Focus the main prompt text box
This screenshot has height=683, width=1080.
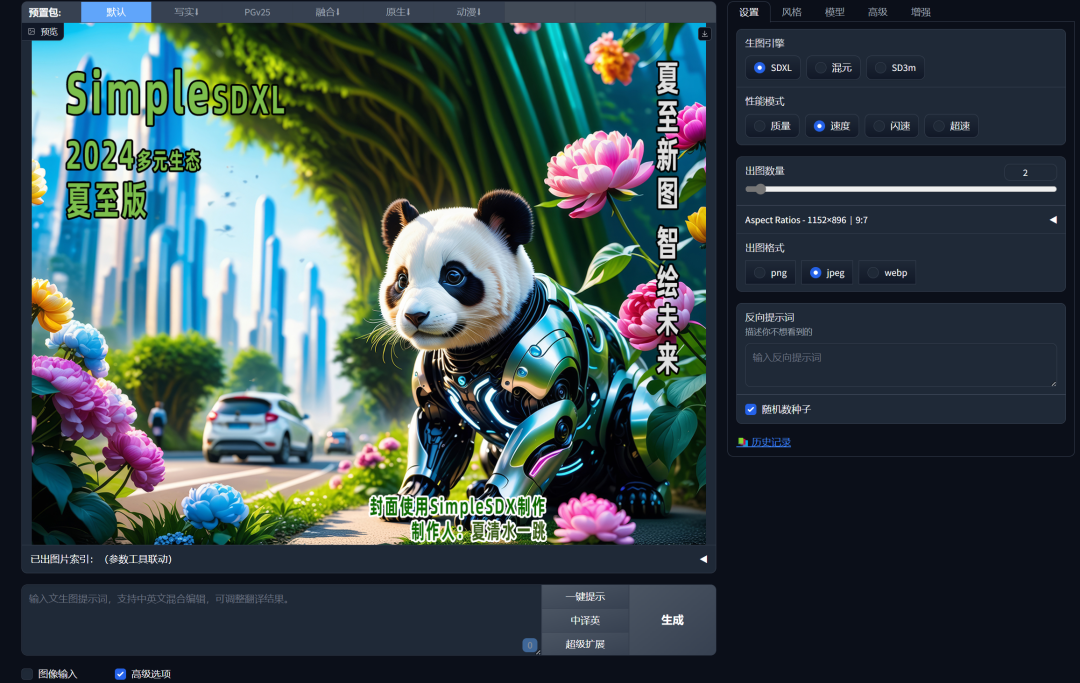coord(281,620)
